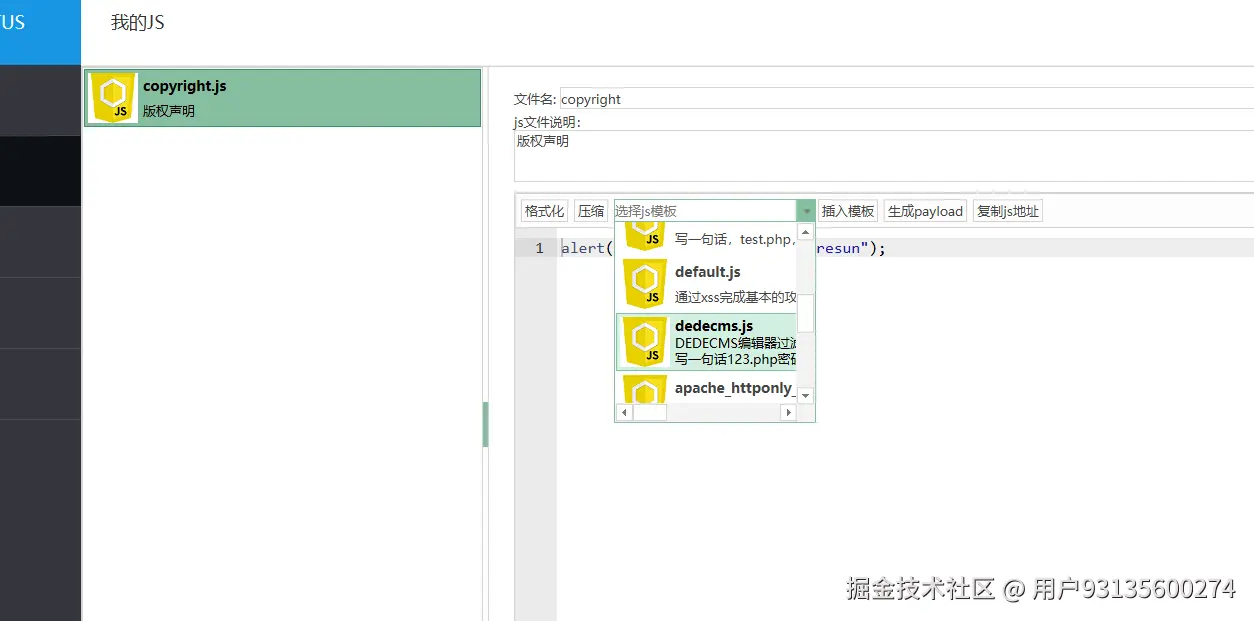Click the default.js template JS icon

644,283
